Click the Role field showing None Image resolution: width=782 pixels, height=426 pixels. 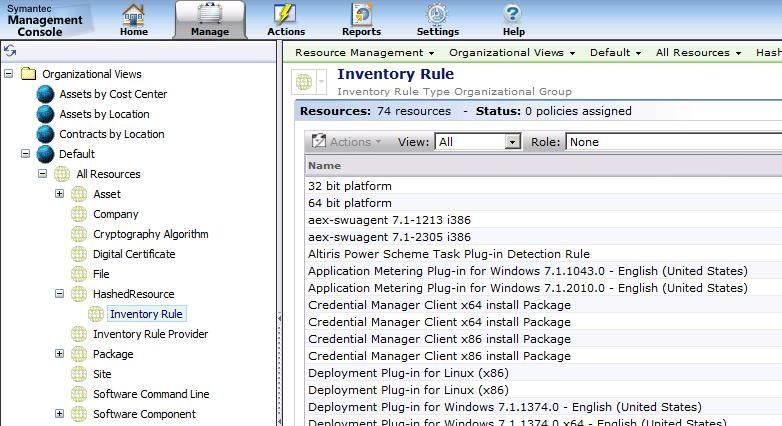[670, 142]
